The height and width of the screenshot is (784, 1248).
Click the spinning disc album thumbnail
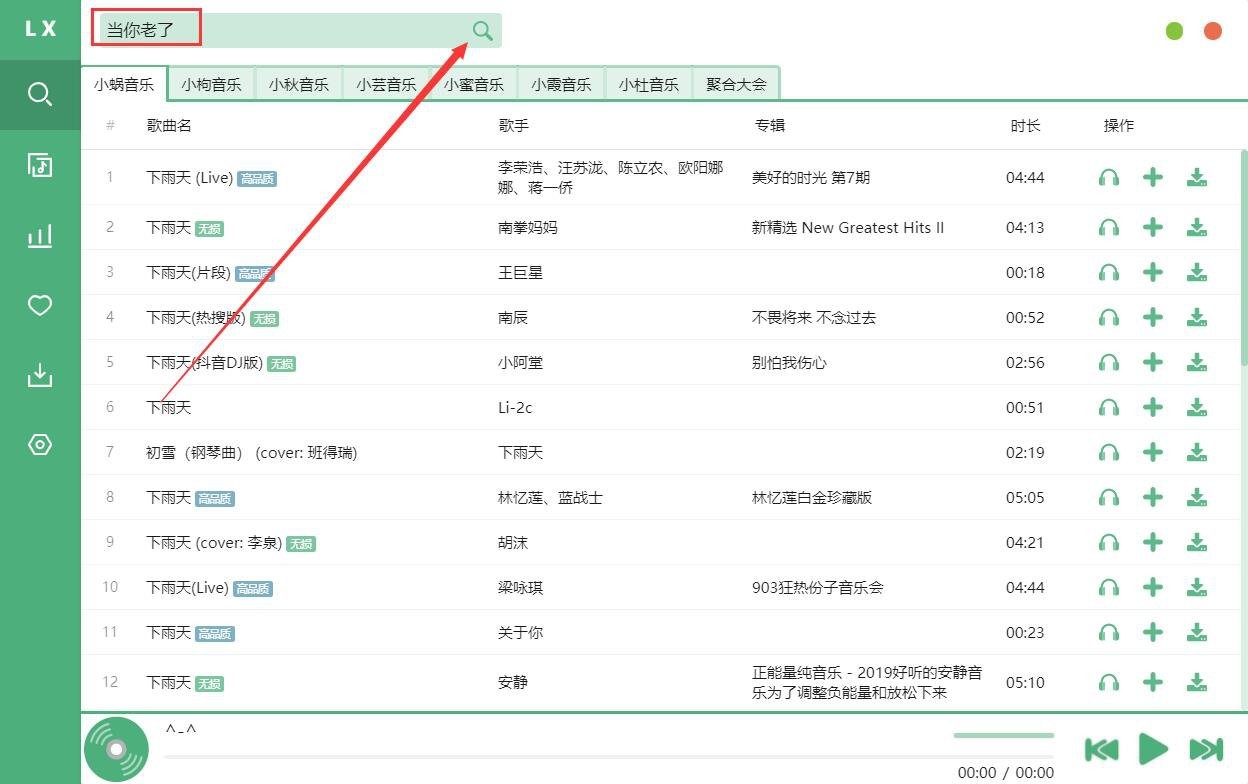(x=116, y=749)
